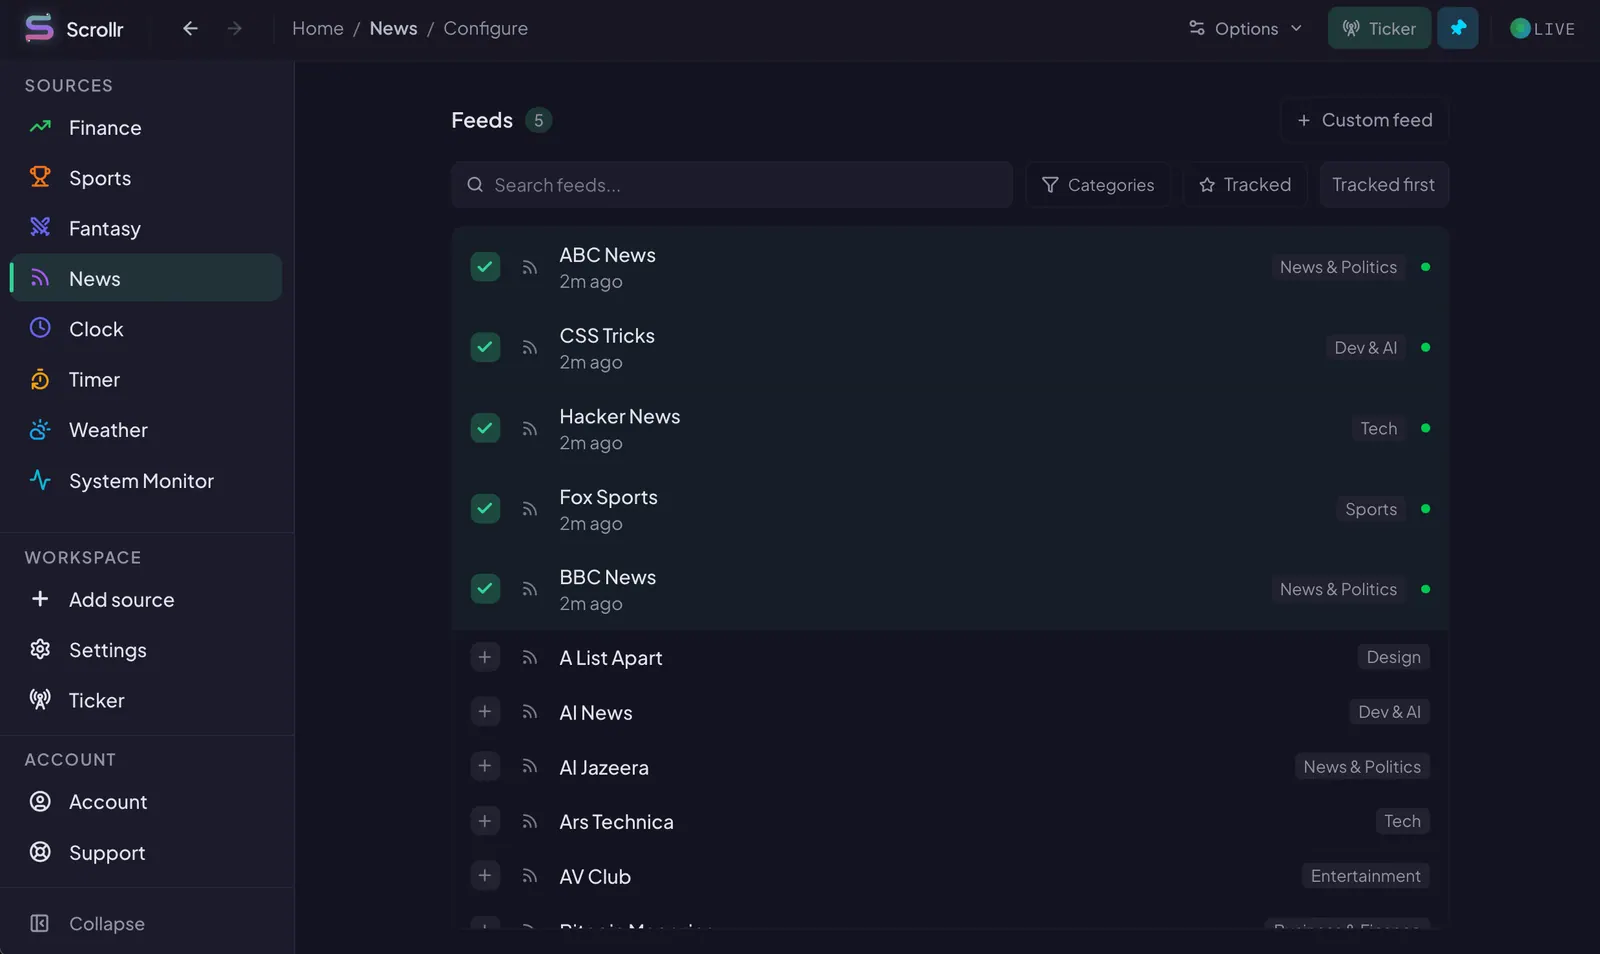
Task: Add the Ars Technica feed
Action: 485,821
